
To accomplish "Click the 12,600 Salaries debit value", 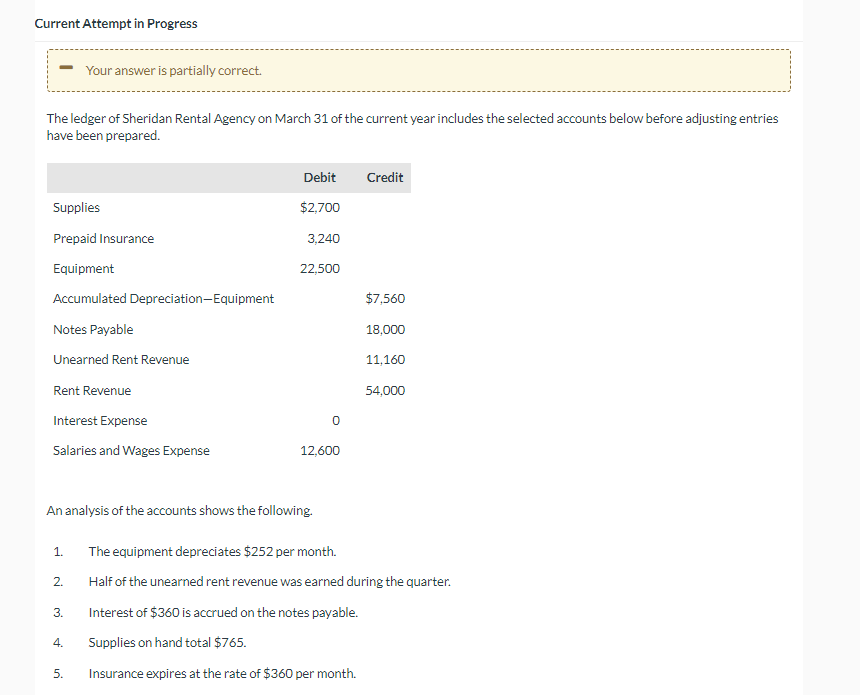I will [x=320, y=451].
